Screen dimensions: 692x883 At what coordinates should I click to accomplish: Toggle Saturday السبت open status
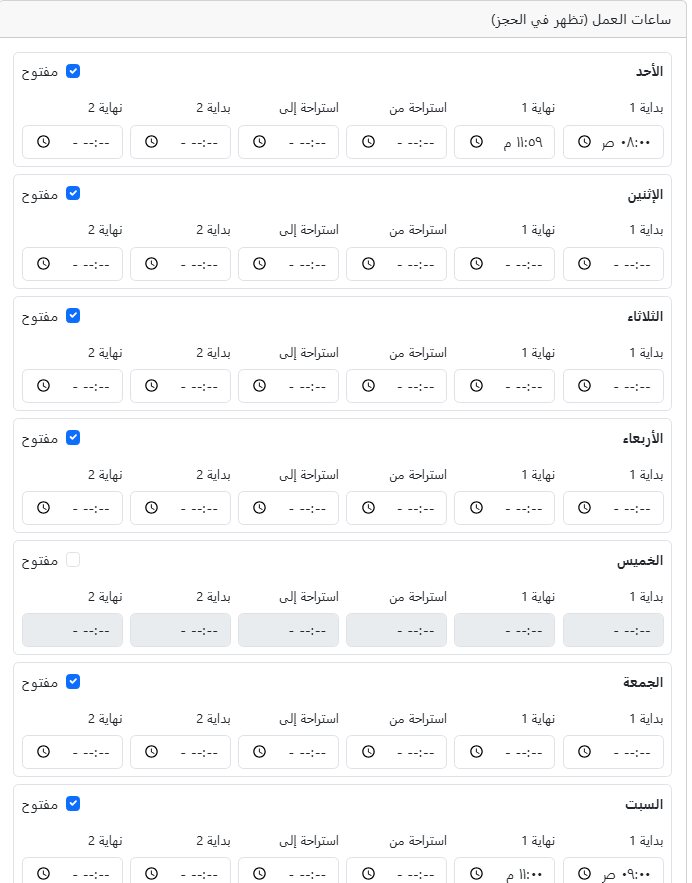click(73, 803)
